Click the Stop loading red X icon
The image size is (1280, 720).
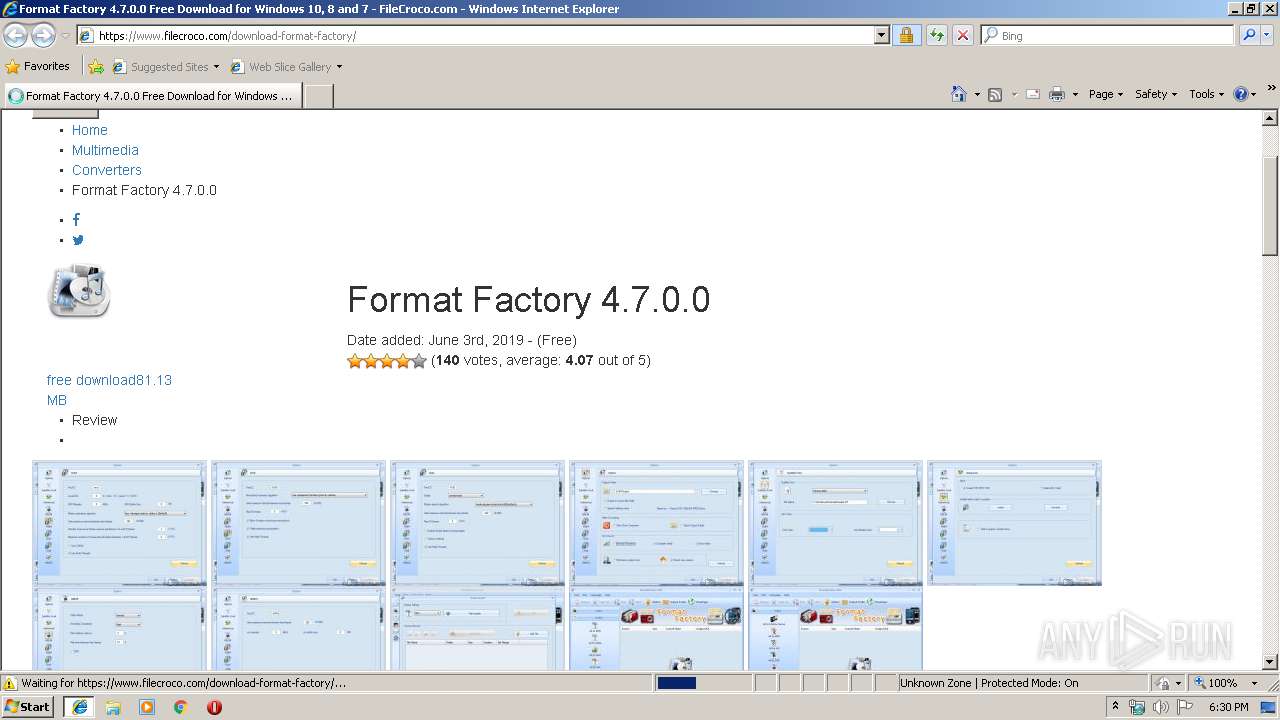(962, 35)
